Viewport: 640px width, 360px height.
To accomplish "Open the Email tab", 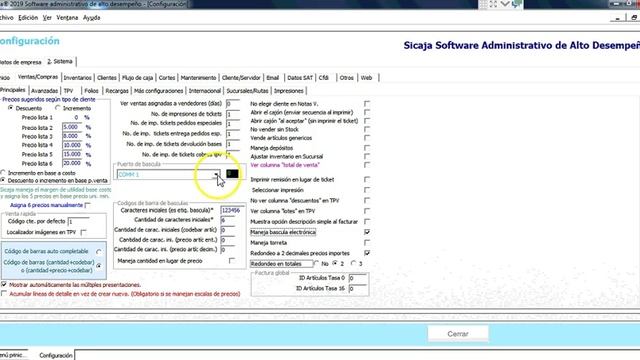I will (273, 78).
